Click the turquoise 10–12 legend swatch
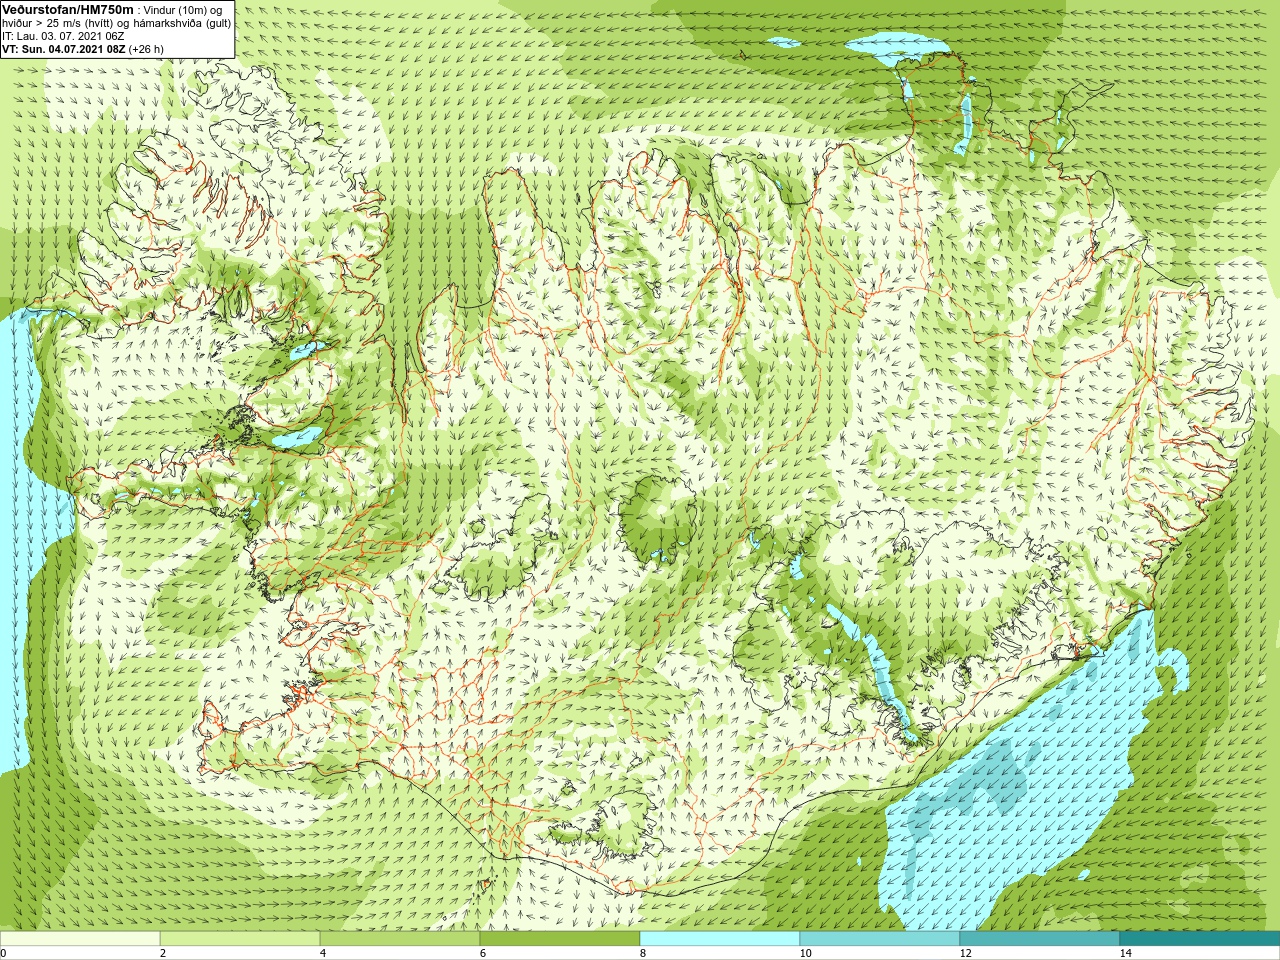This screenshot has width=1280, height=960. [x=880, y=938]
